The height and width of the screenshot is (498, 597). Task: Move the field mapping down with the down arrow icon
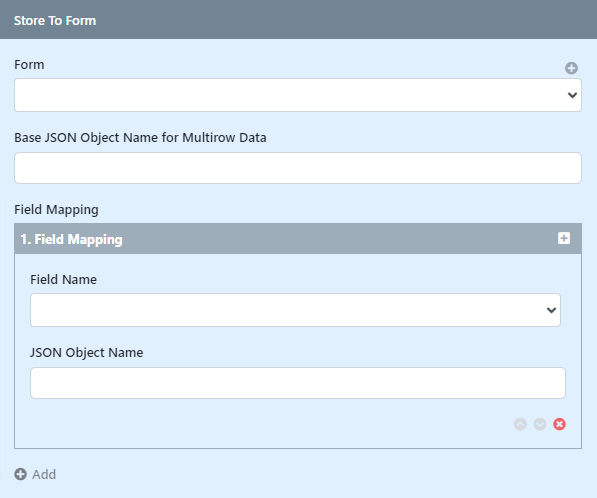tap(540, 424)
